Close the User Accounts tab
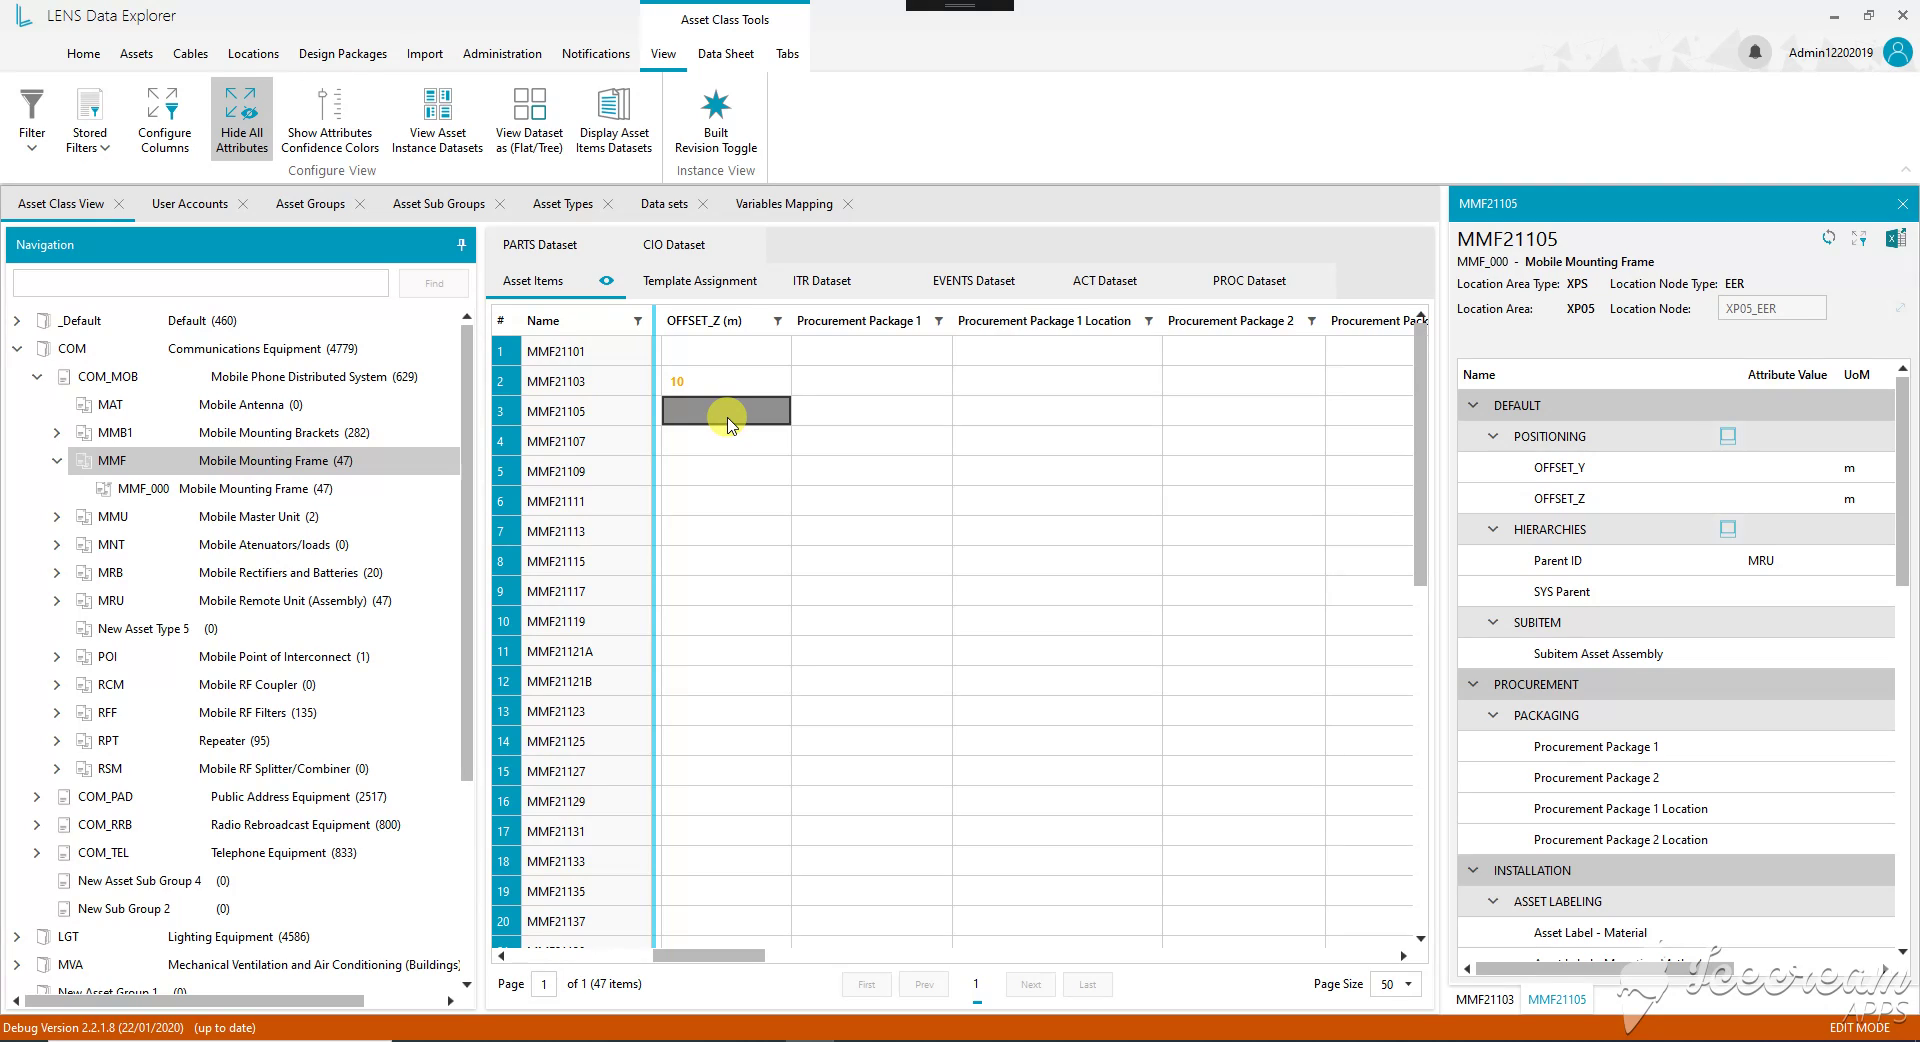 pyautogui.click(x=243, y=204)
